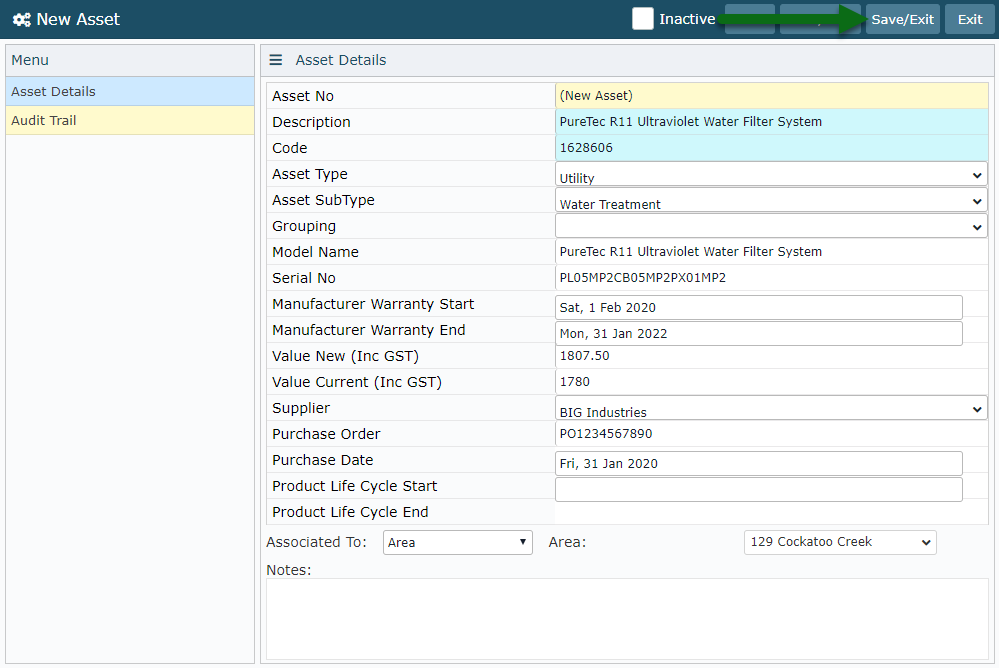
Task: Open Asset Details in the menu
Action: tap(130, 91)
